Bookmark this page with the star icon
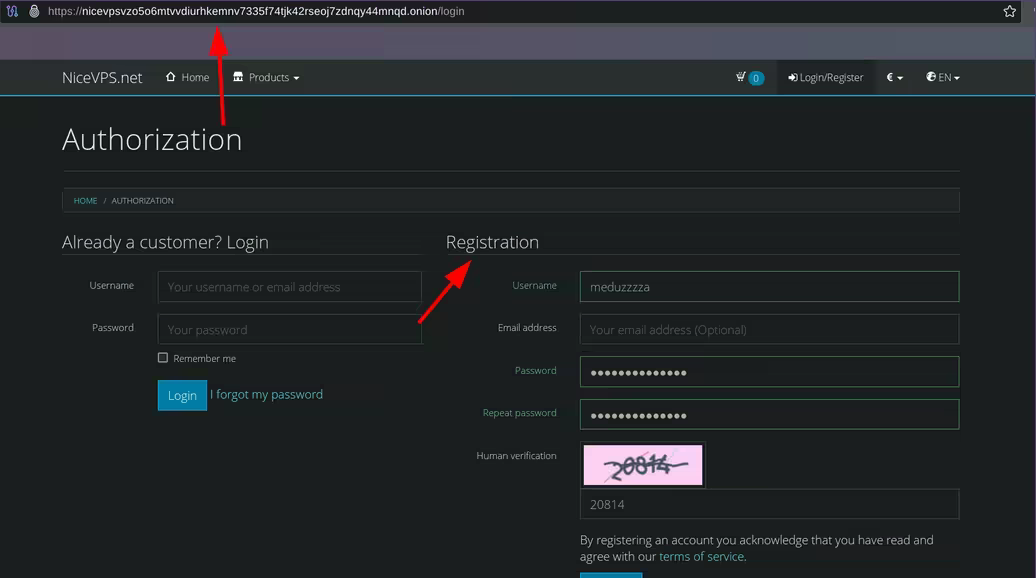 tap(1009, 11)
